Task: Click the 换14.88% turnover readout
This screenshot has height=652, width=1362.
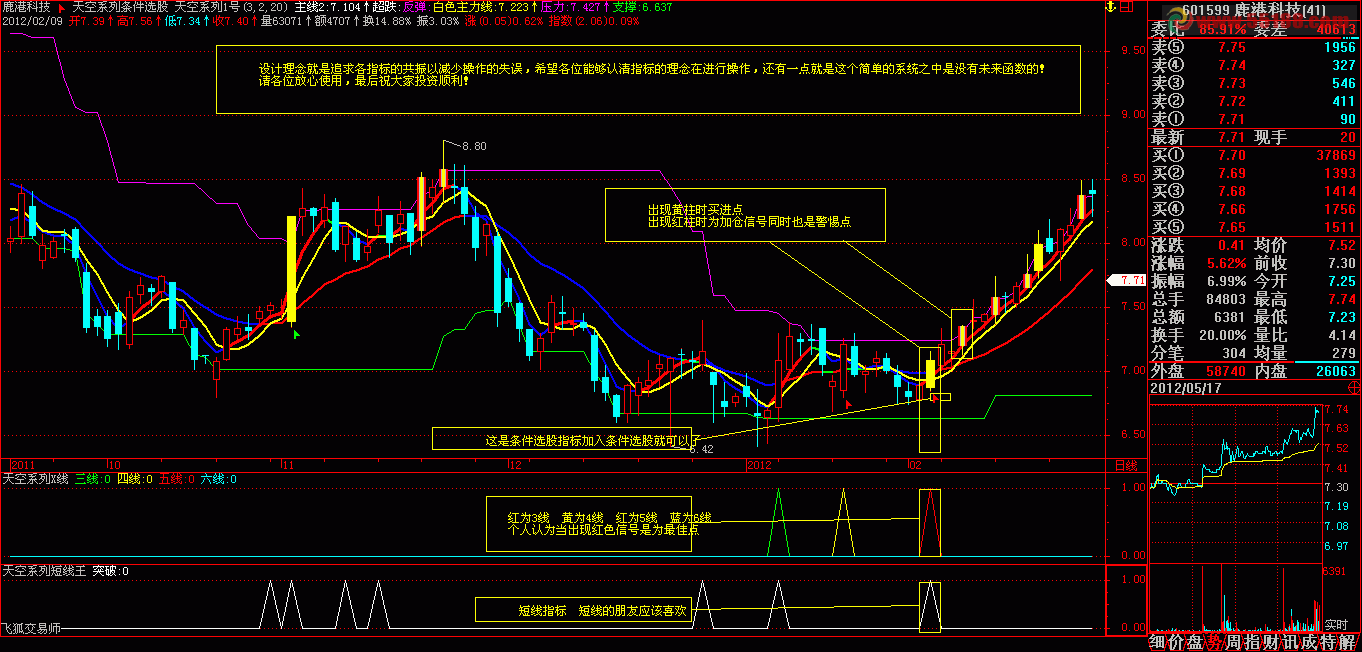Action: point(388,19)
